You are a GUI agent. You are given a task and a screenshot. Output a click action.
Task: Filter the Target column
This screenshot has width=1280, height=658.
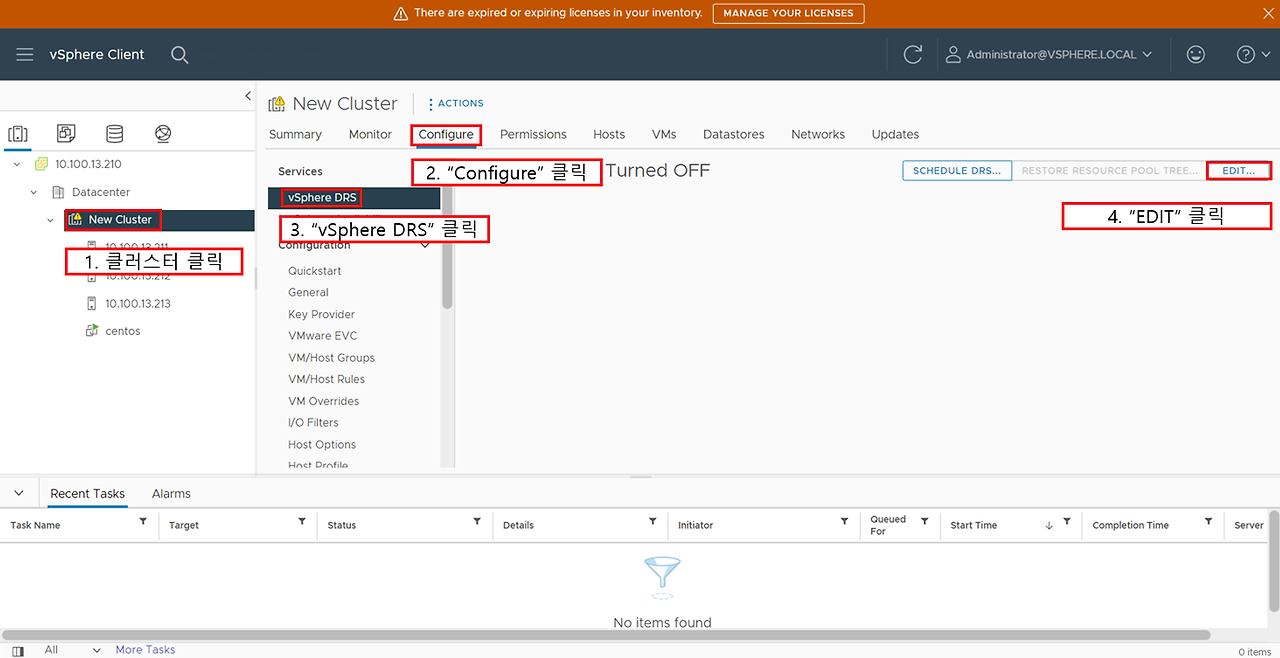pos(302,522)
